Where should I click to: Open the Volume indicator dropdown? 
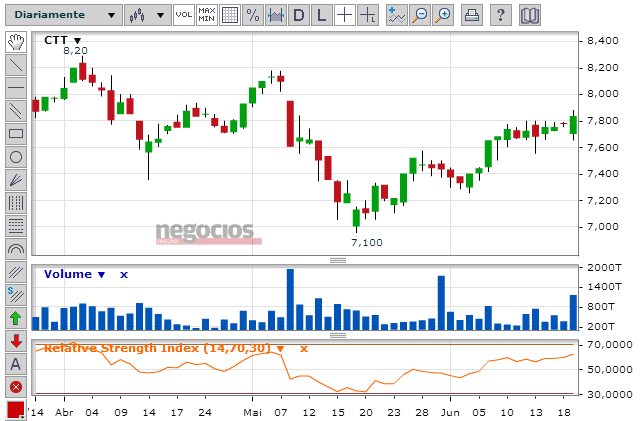pyautogui.click(x=101, y=275)
